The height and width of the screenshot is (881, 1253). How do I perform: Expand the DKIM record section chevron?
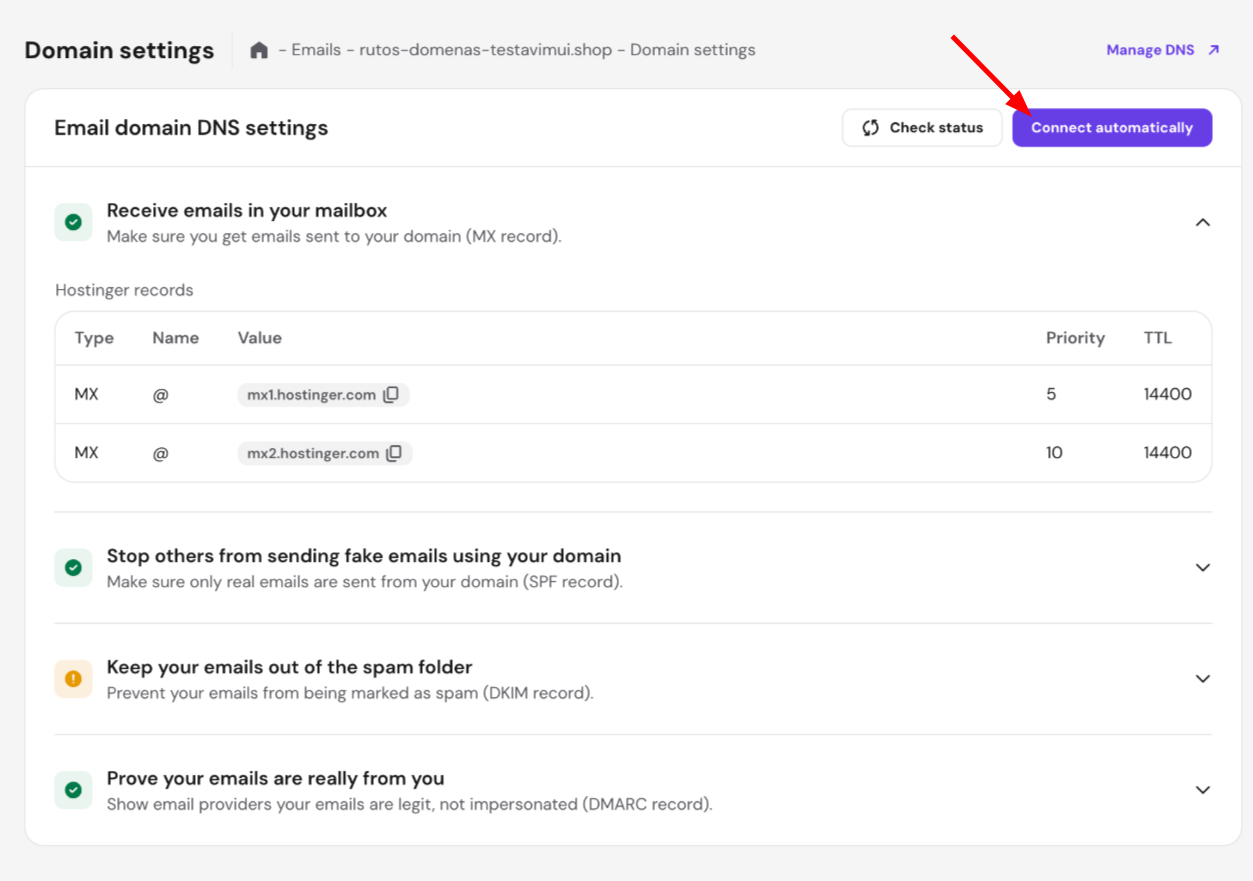coord(1202,679)
